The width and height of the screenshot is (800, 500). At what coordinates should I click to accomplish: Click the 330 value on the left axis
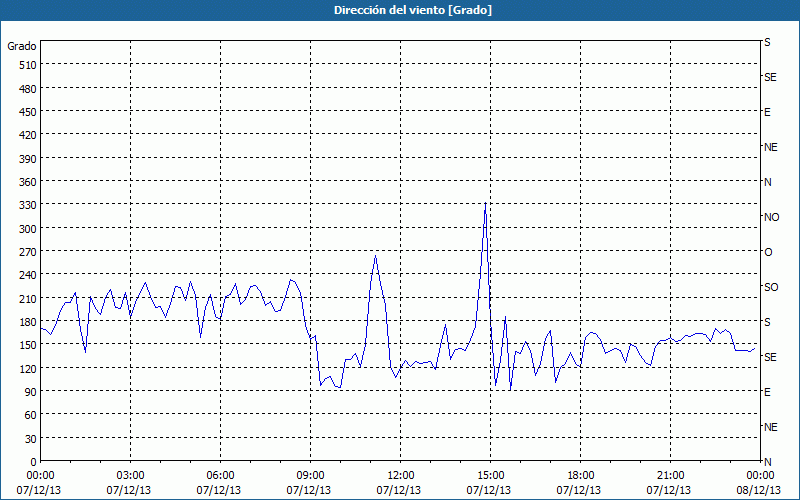(28, 205)
